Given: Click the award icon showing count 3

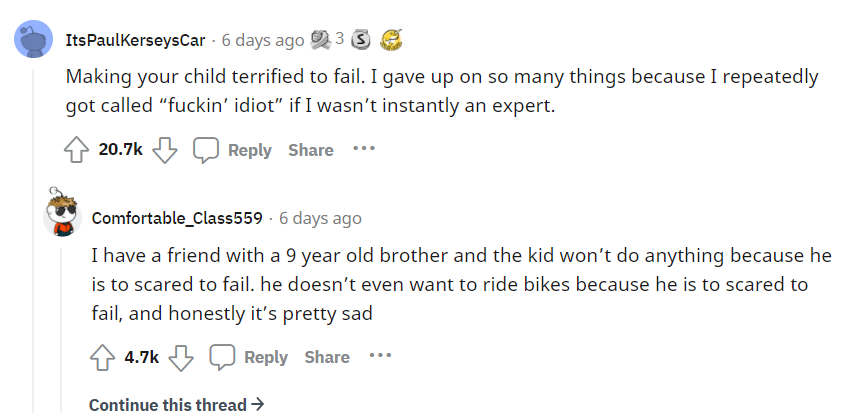Looking at the screenshot, I should click(x=322, y=40).
